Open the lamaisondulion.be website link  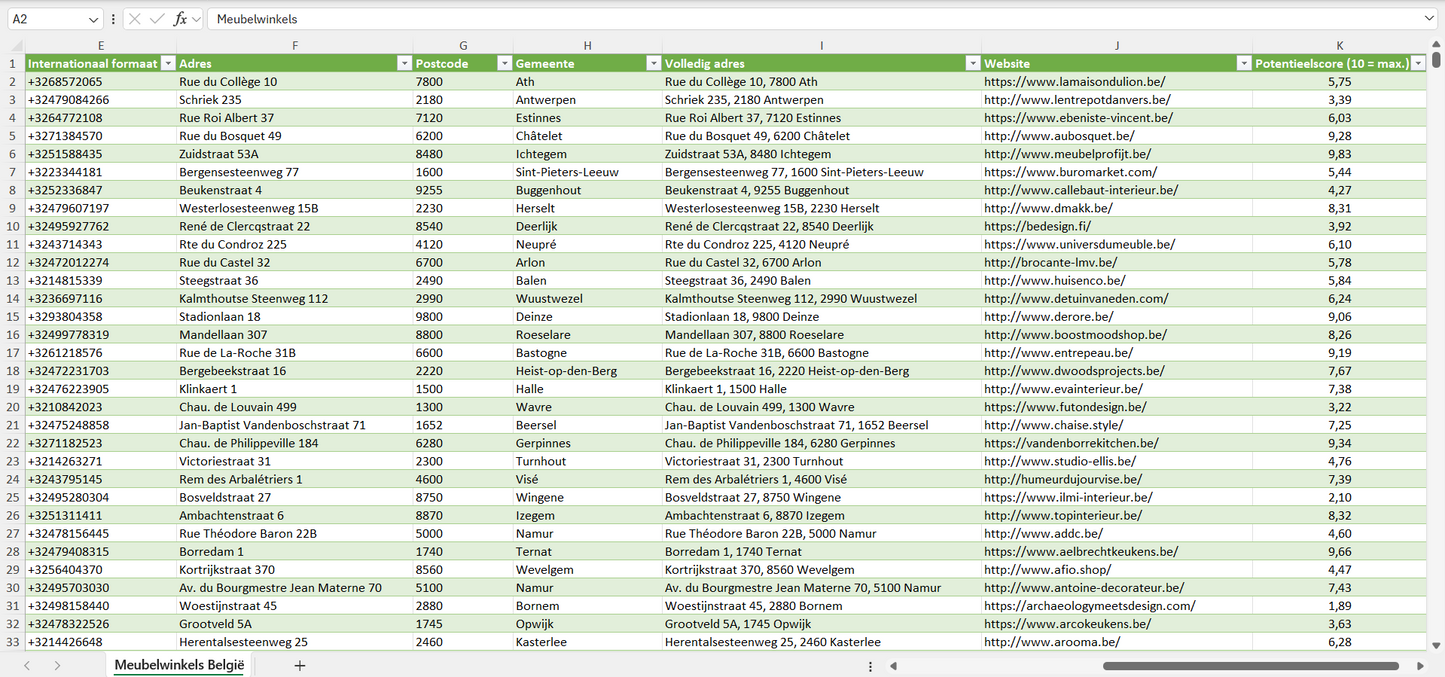[x=1077, y=82]
